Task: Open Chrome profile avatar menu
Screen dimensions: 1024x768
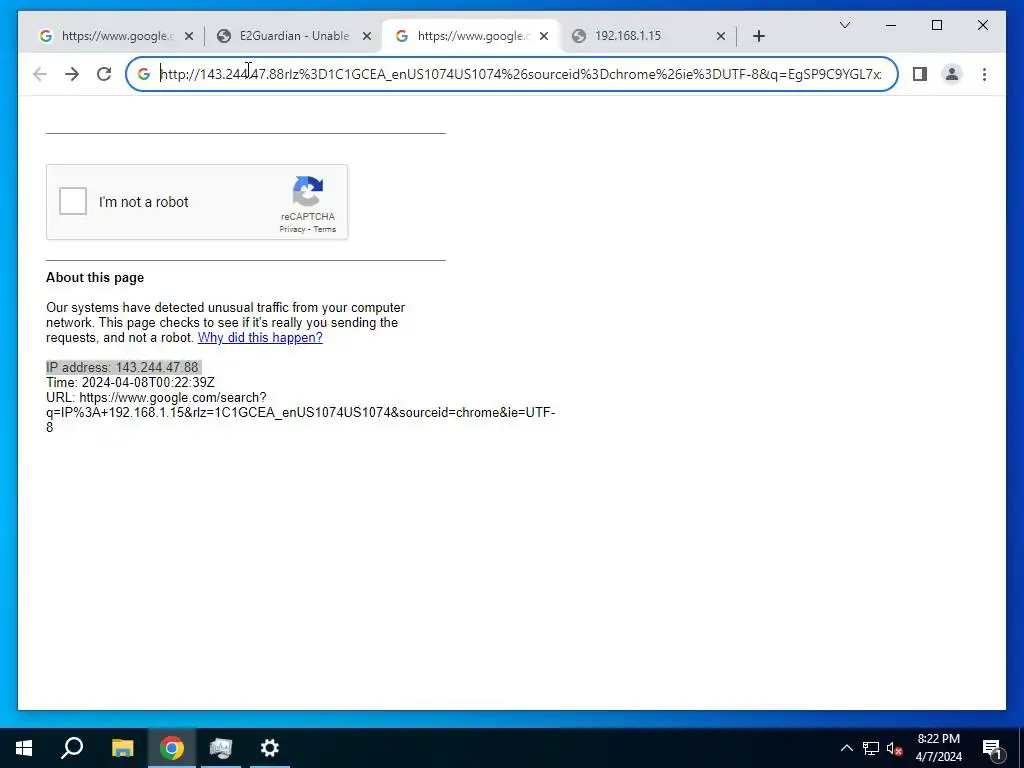Action: 952,74
